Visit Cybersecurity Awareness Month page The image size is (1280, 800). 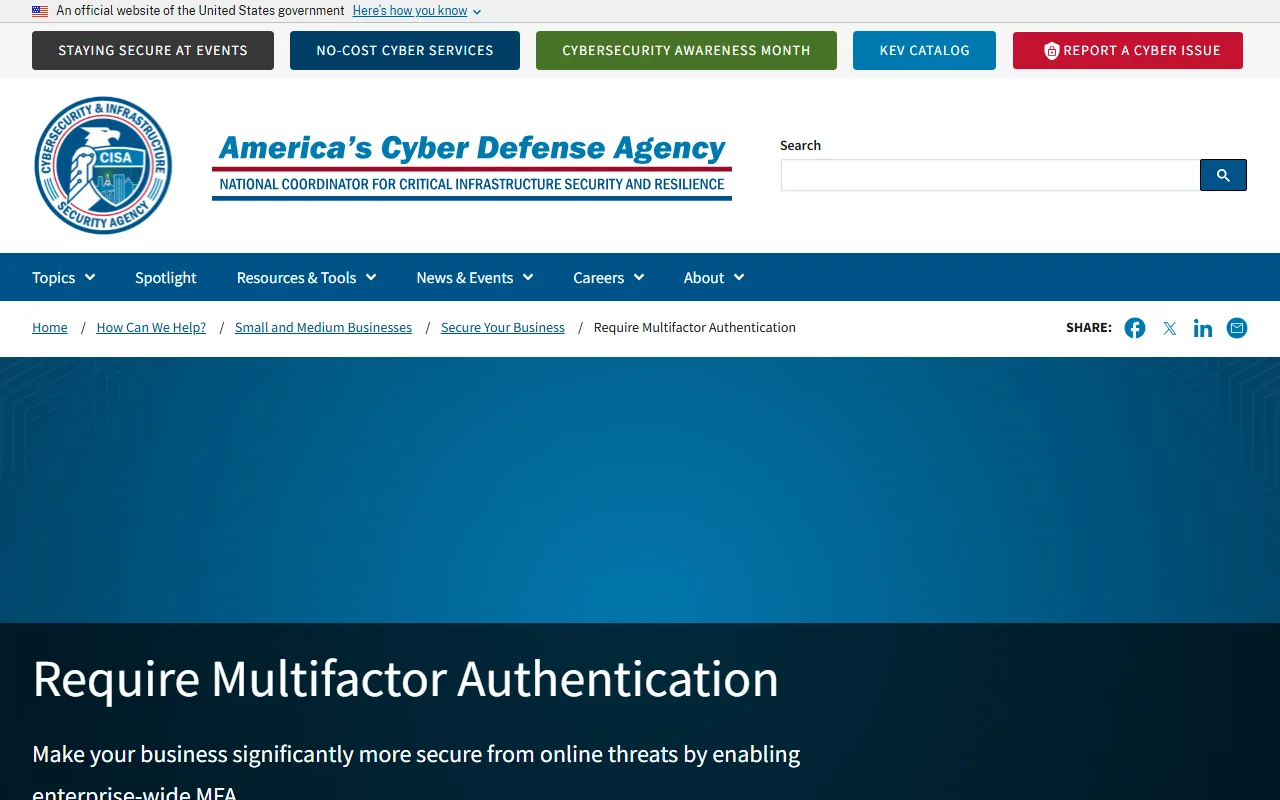(x=686, y=51)
